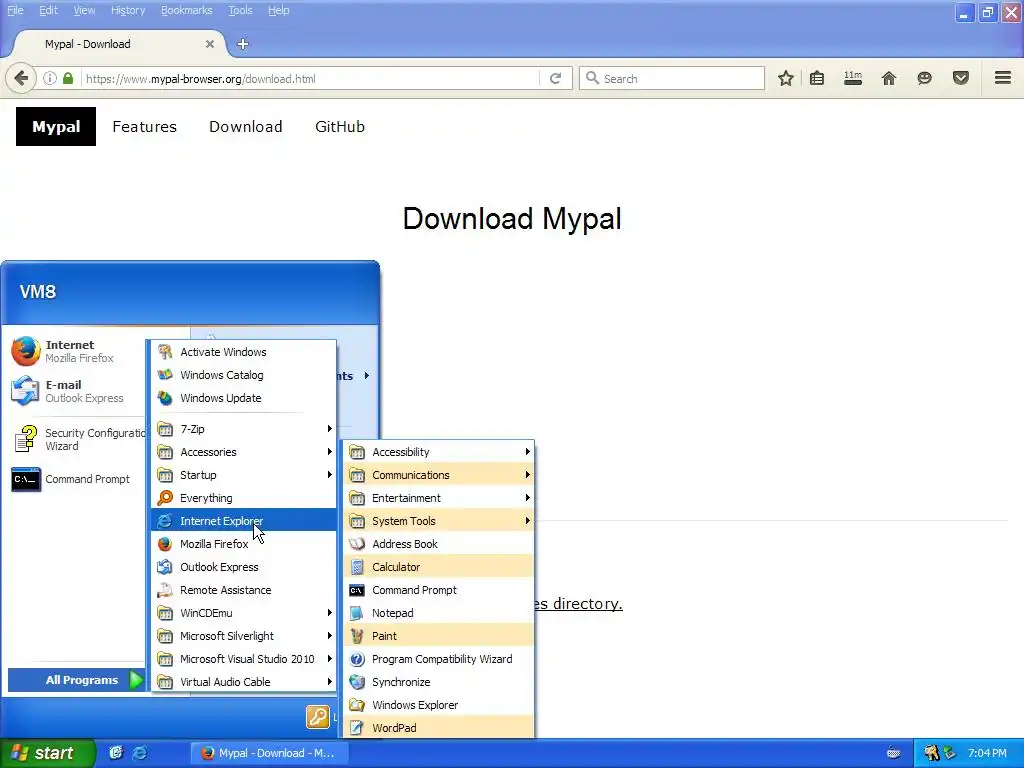The width and height of the screenshot is (1024, 768).
Task: Click the URL address bar
Action: click(311, 78)
